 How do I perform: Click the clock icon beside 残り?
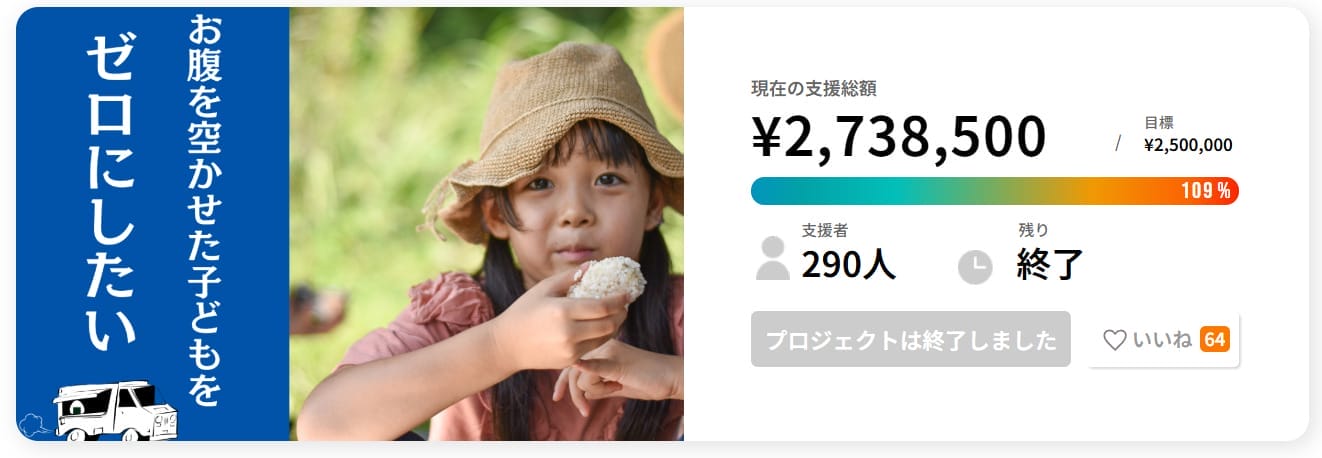[975, 266]
